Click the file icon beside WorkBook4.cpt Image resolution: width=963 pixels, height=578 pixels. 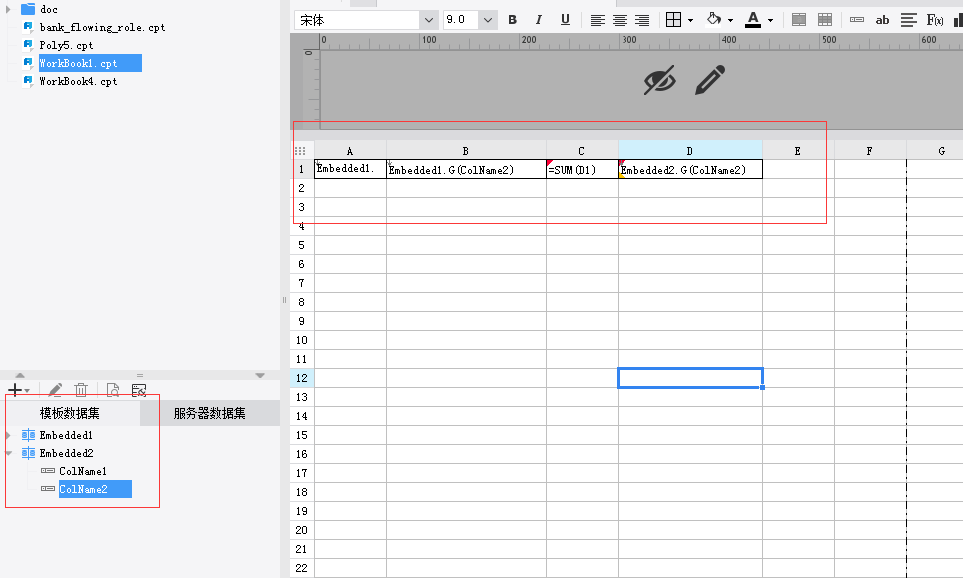pos(28,81)
